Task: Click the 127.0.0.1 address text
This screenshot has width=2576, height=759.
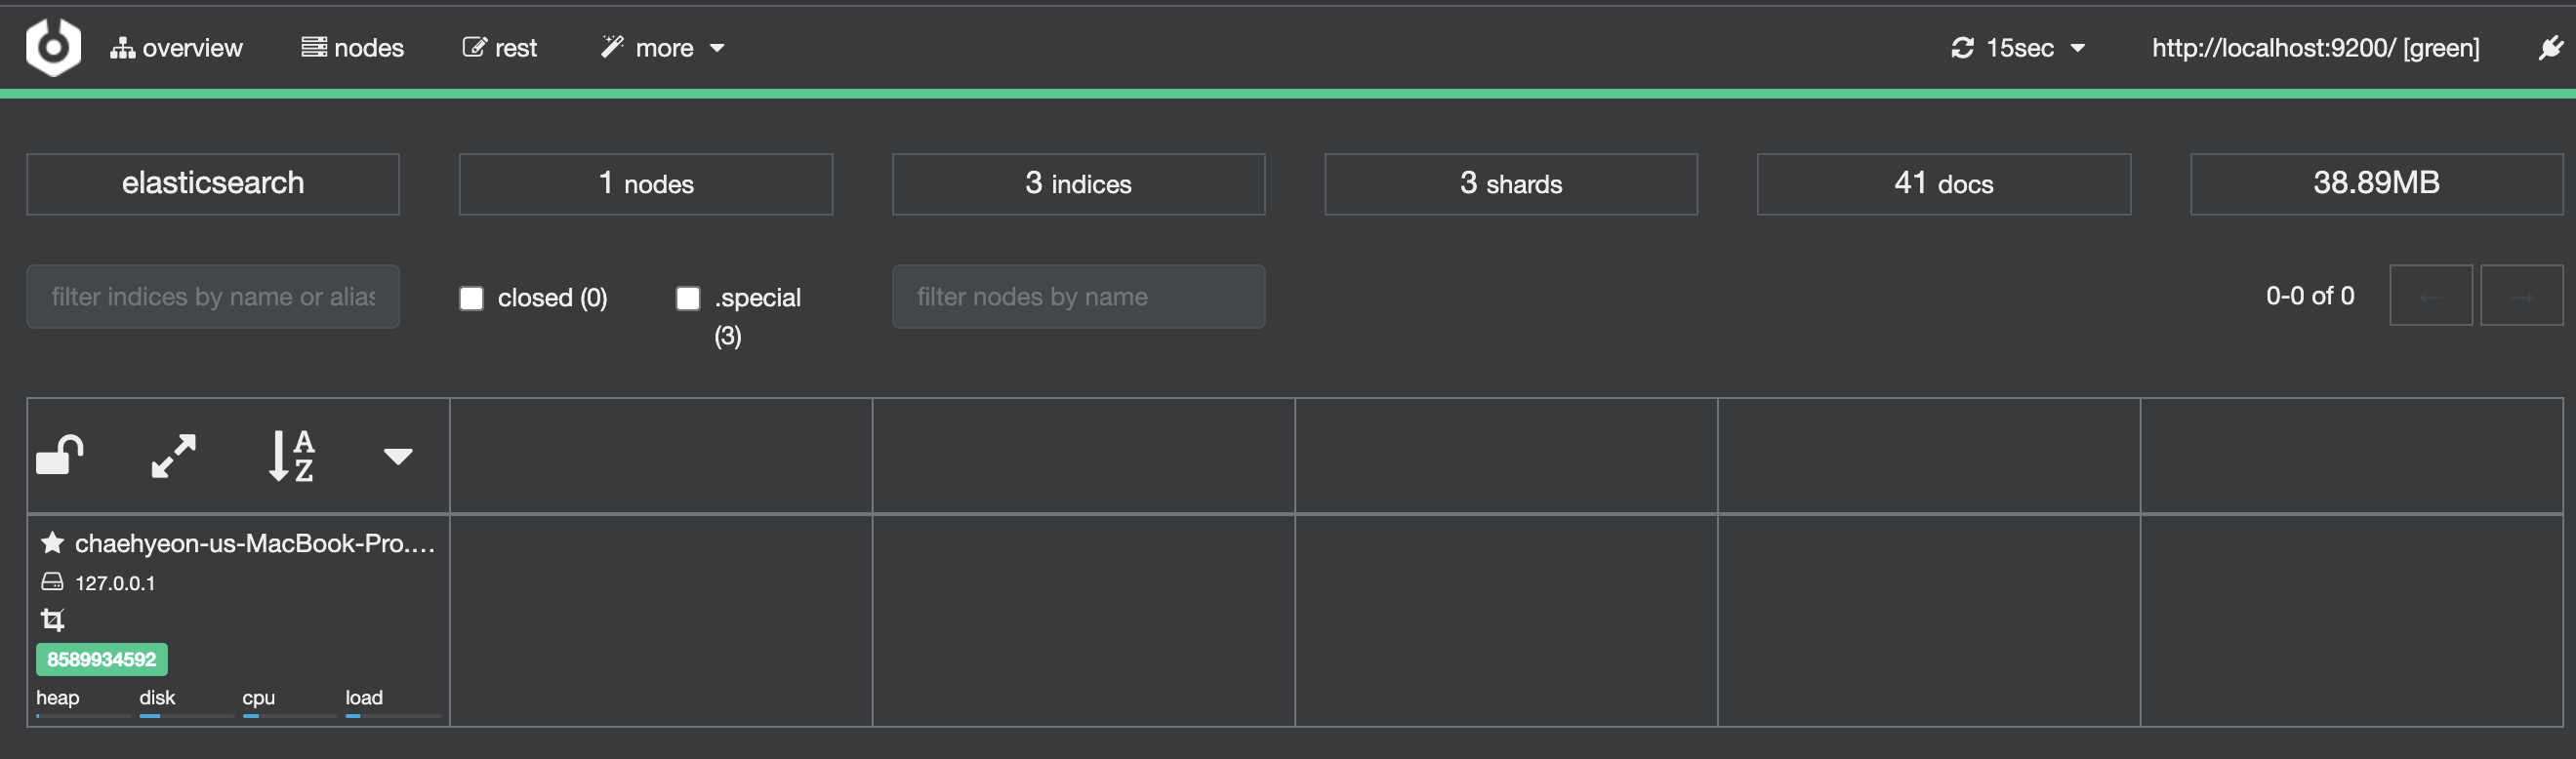Action: (x=115, y=583)
